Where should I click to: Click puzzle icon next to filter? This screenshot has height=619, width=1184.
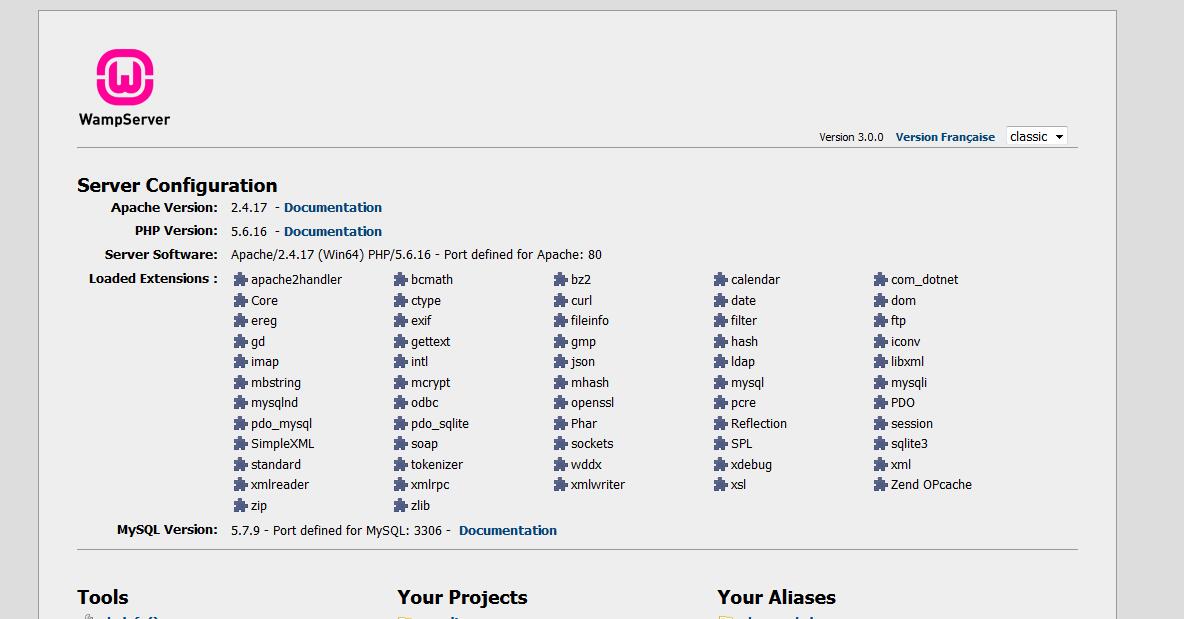point(721,321)
